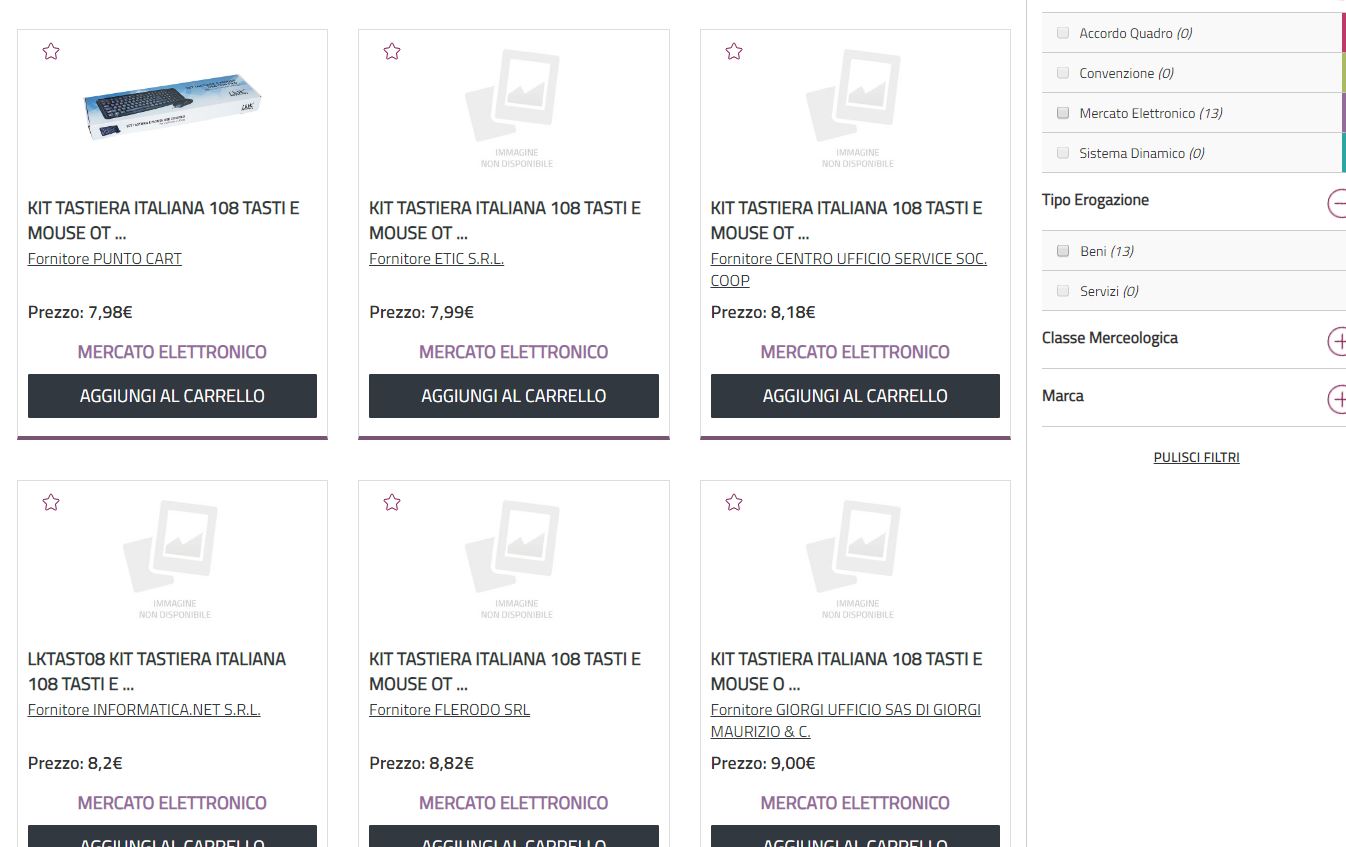Click MERCATO ELETTRONICO label on PUNTO CART card
This screenshot has height=847, width=1346.
172,352
